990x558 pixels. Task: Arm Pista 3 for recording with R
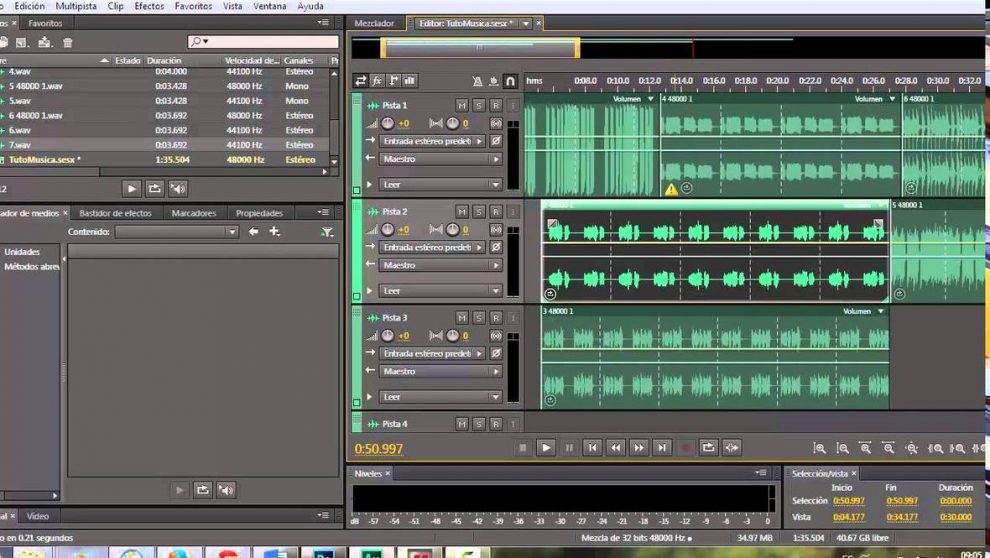[x=496, y=317]
